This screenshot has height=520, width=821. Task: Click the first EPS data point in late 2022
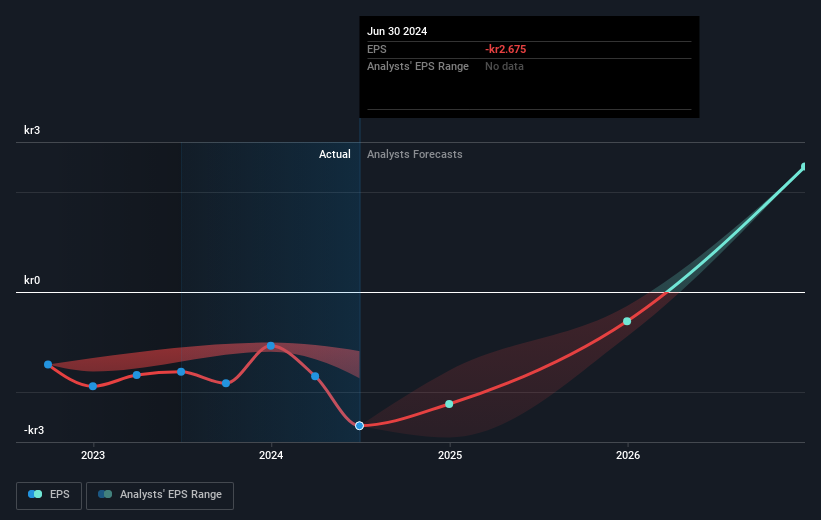point(48,364)
